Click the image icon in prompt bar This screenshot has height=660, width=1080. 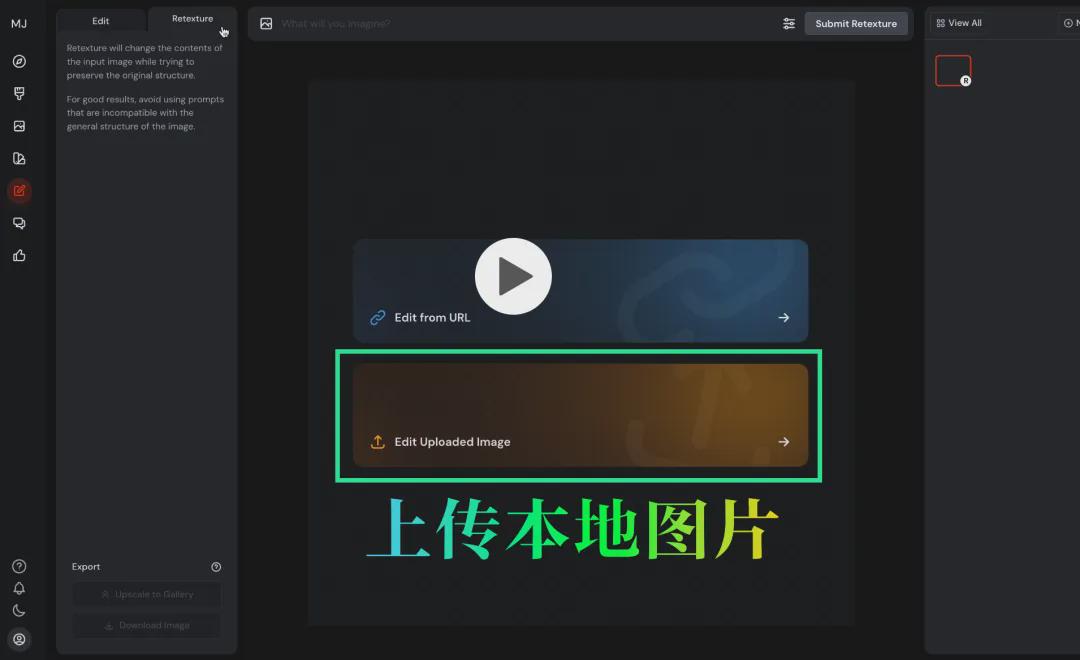click(x=266, y=24)
